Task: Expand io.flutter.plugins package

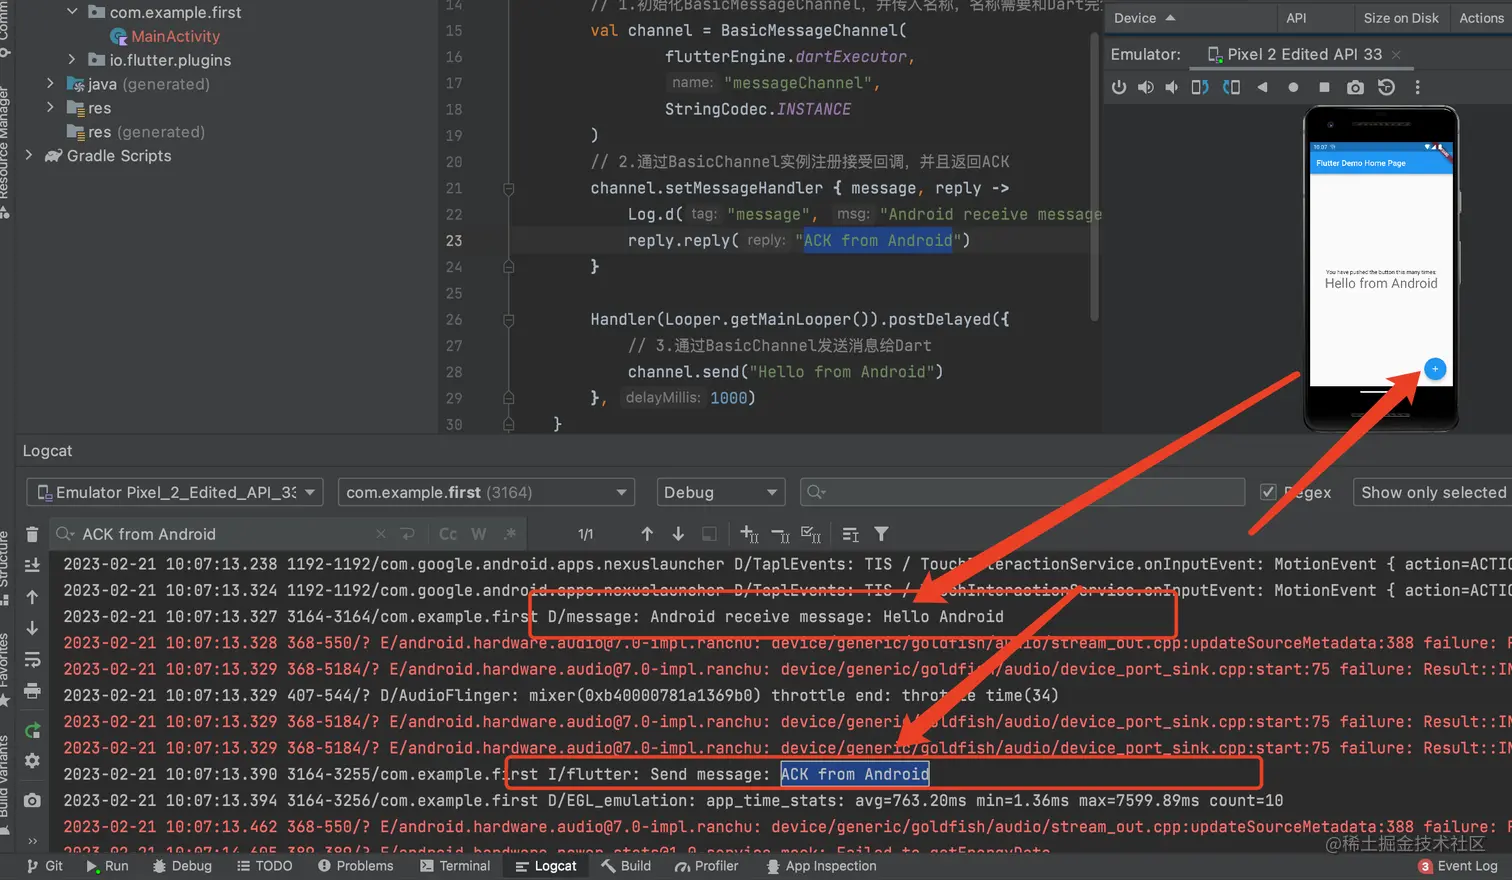Action: [72, 60]
